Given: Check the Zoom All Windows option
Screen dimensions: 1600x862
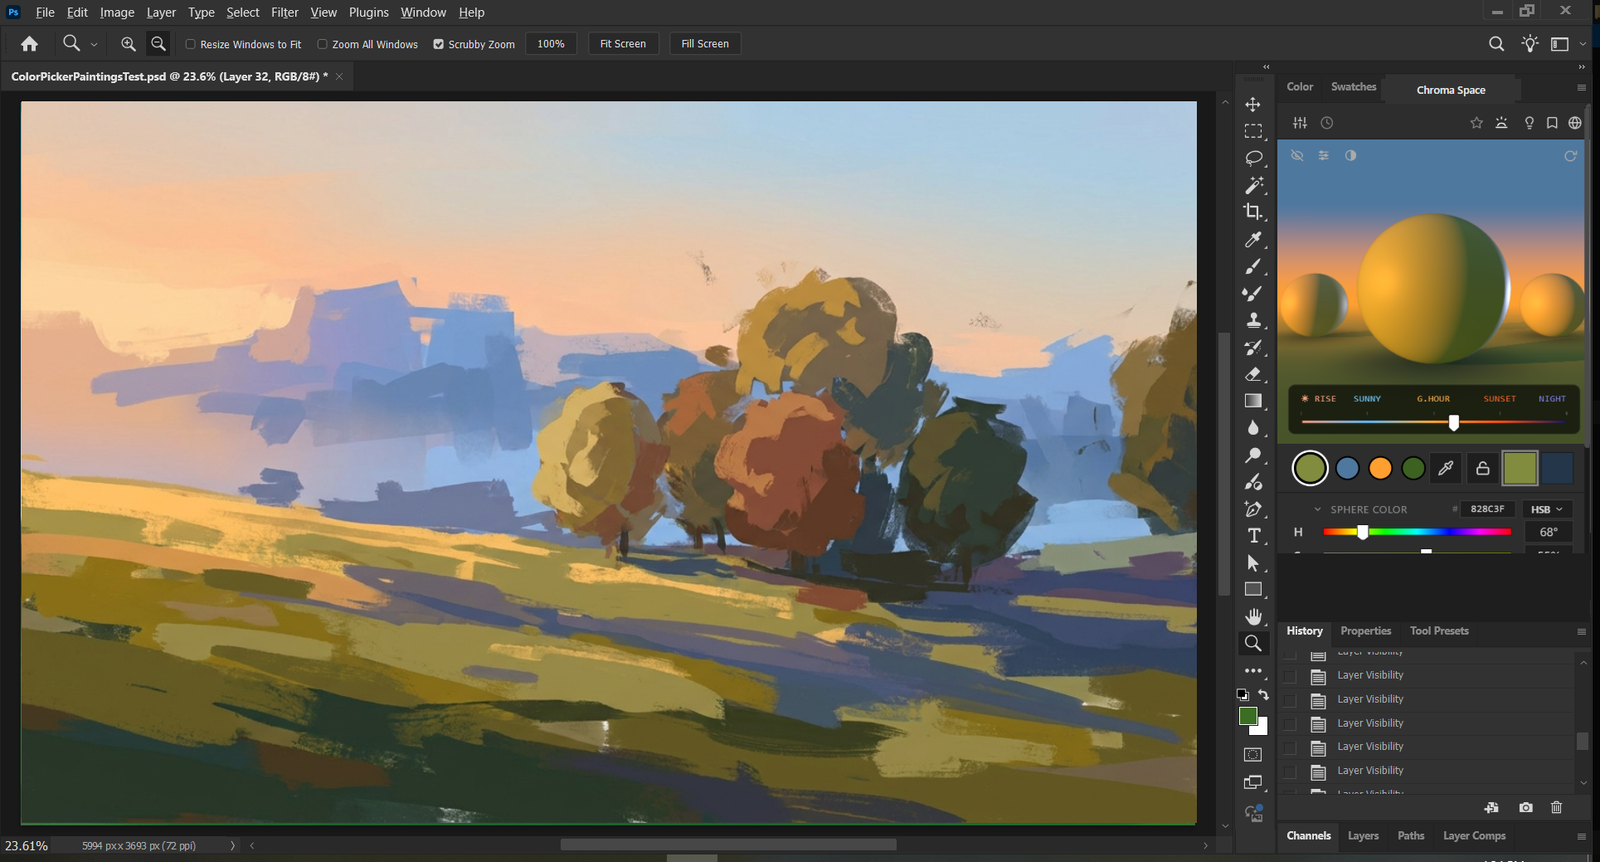Looking at the screenshot, I should (322, 44).
